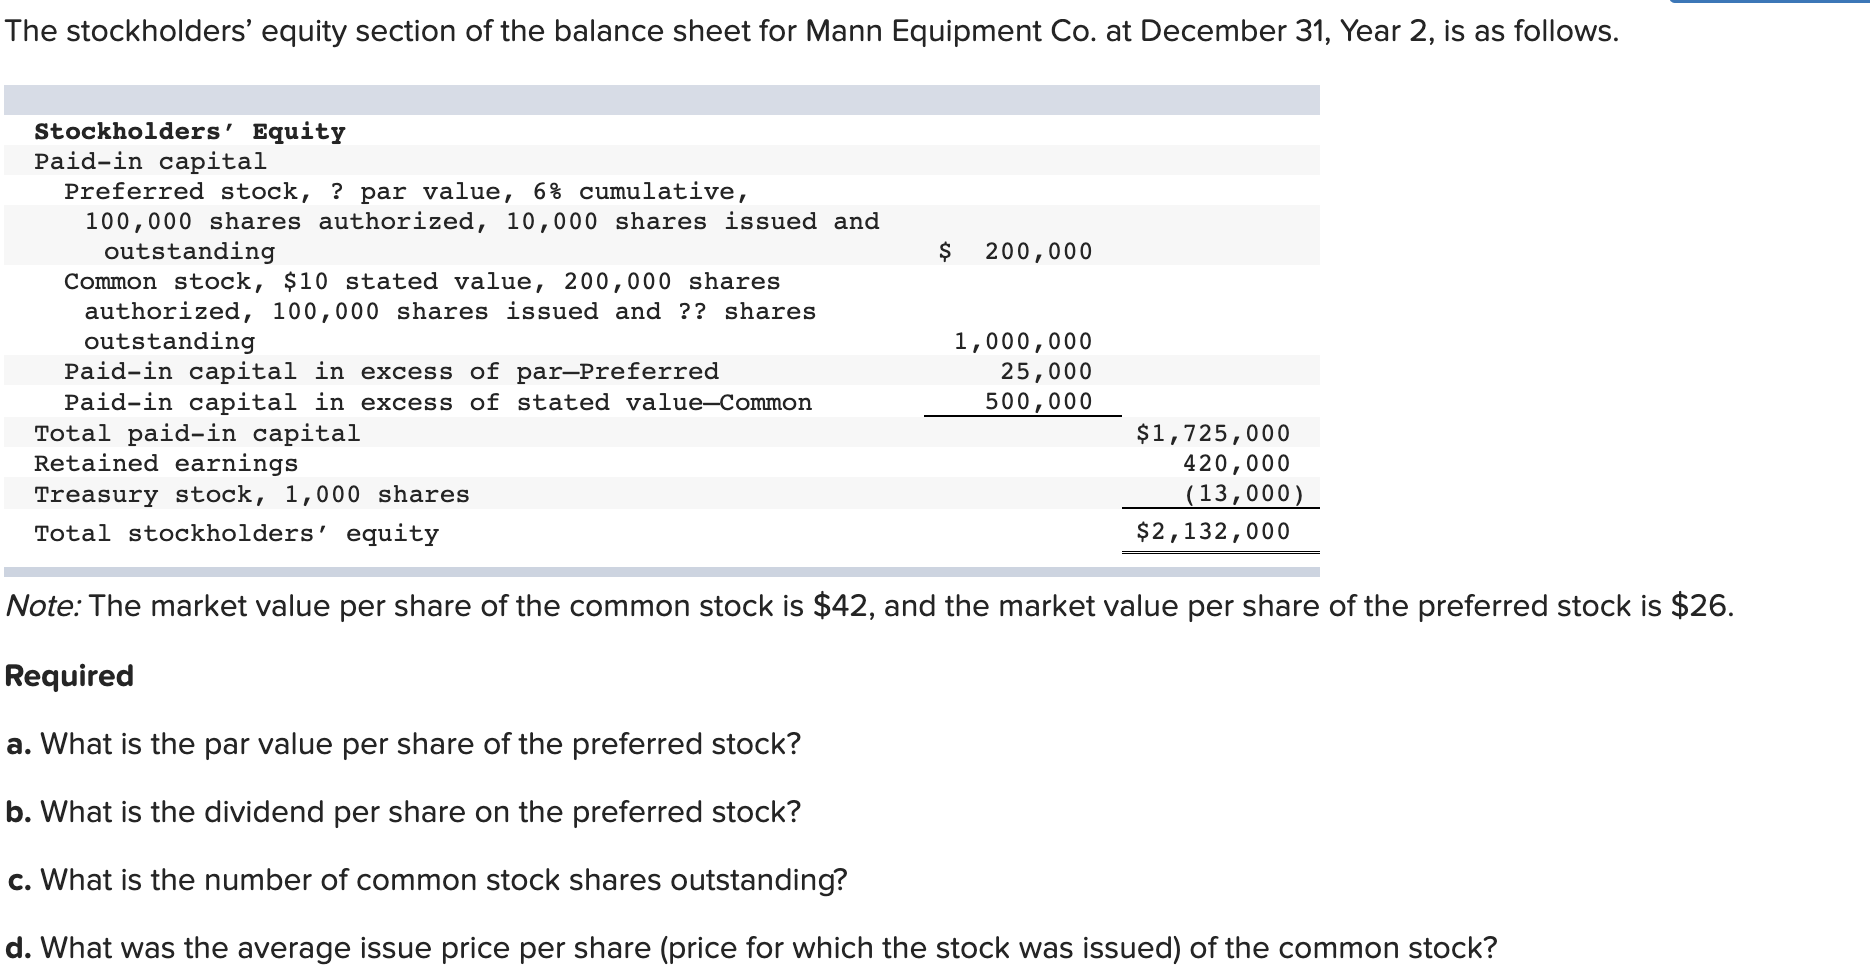
Task: Select question b about preferred dividend
Action: (403, 812)
